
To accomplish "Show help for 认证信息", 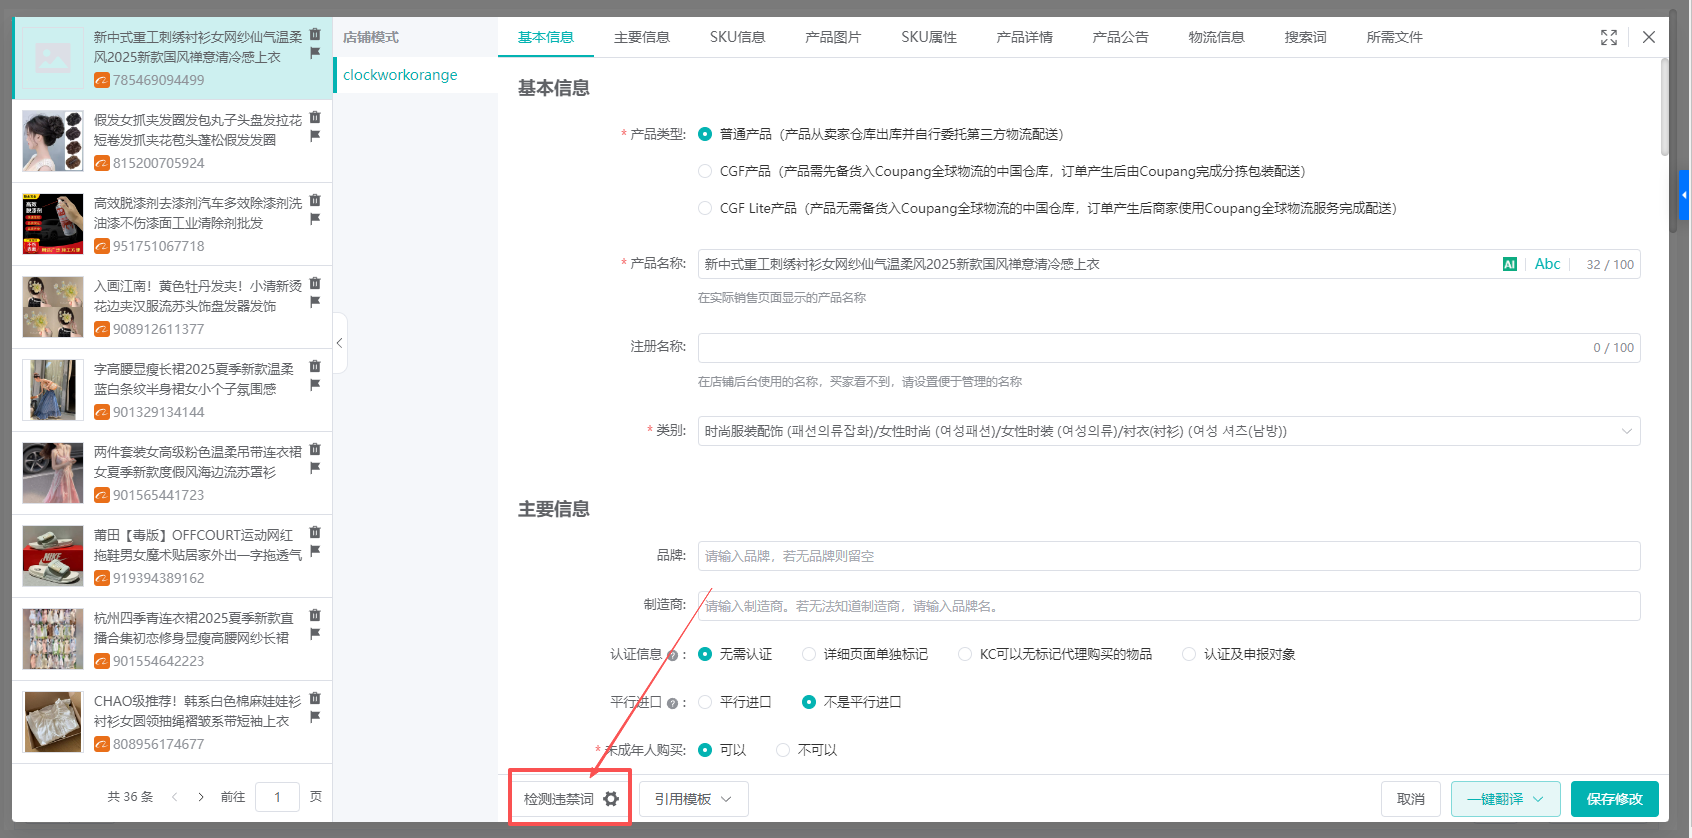I will click(x=672, y=655).
